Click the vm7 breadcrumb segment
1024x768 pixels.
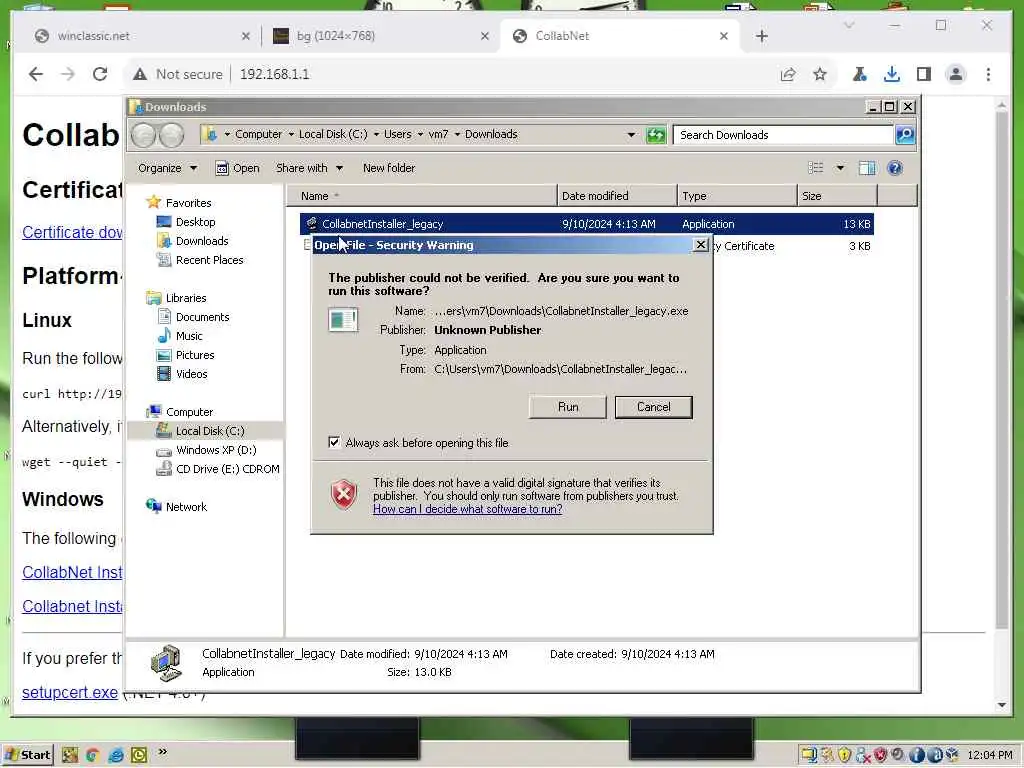pyautogui.click(x=438, y=135)
